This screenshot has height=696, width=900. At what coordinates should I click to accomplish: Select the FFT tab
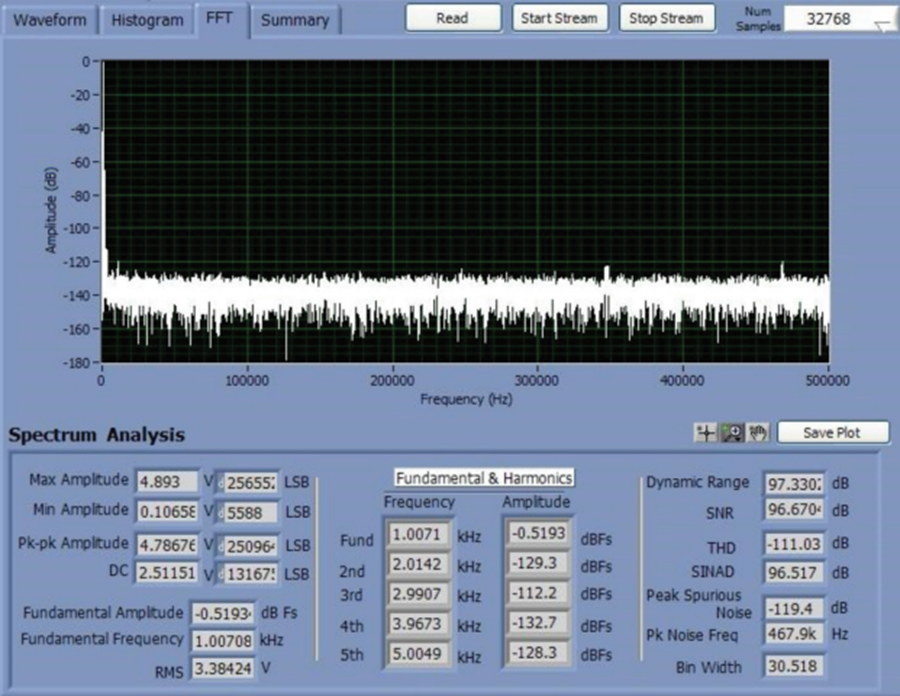click(x=220, y=18)
